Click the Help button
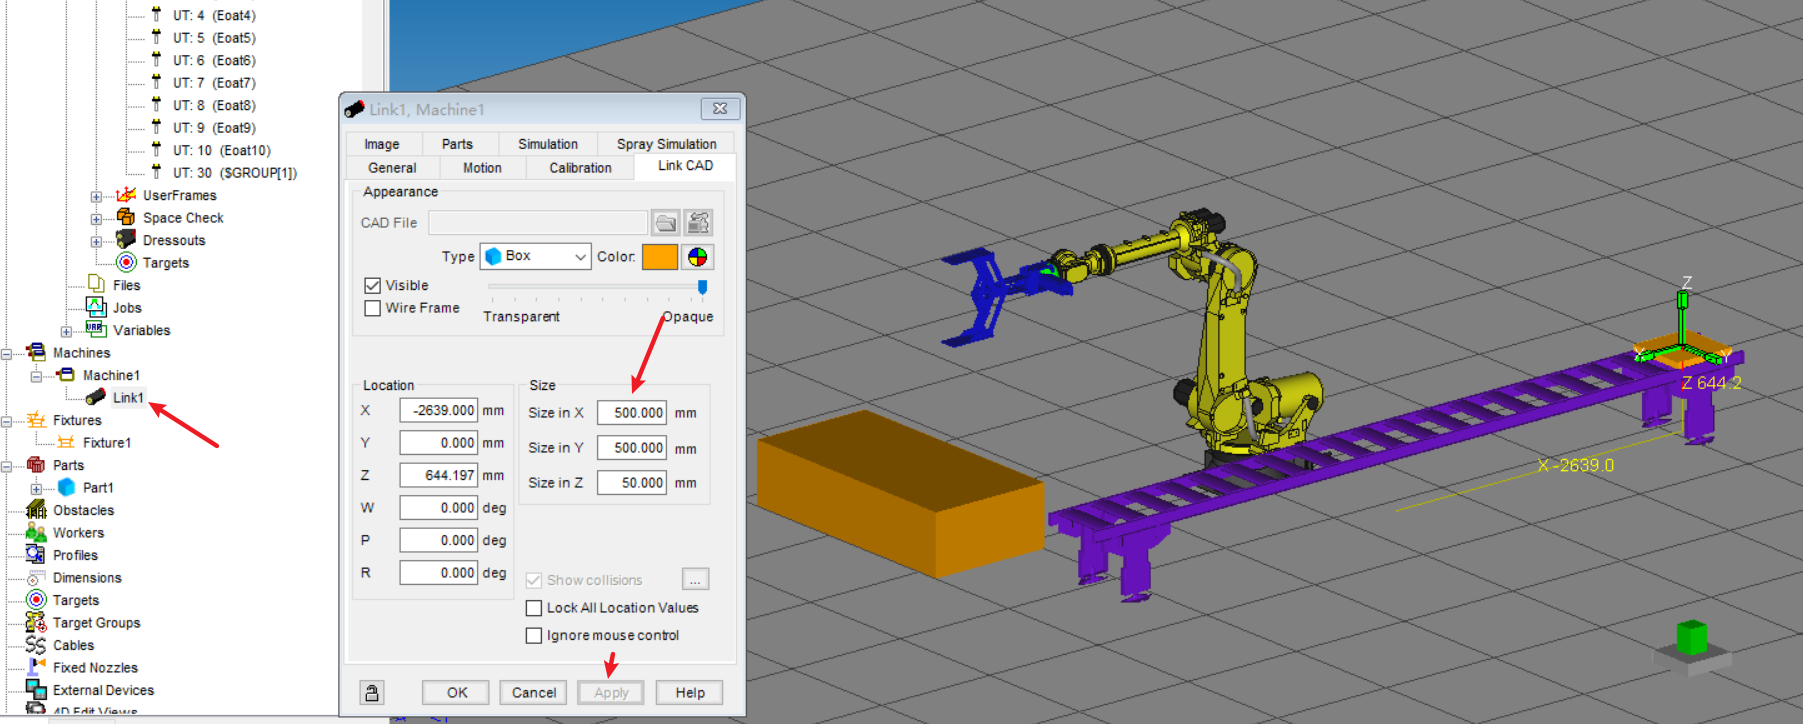The image size is (1803, 724). coord(690,692)
